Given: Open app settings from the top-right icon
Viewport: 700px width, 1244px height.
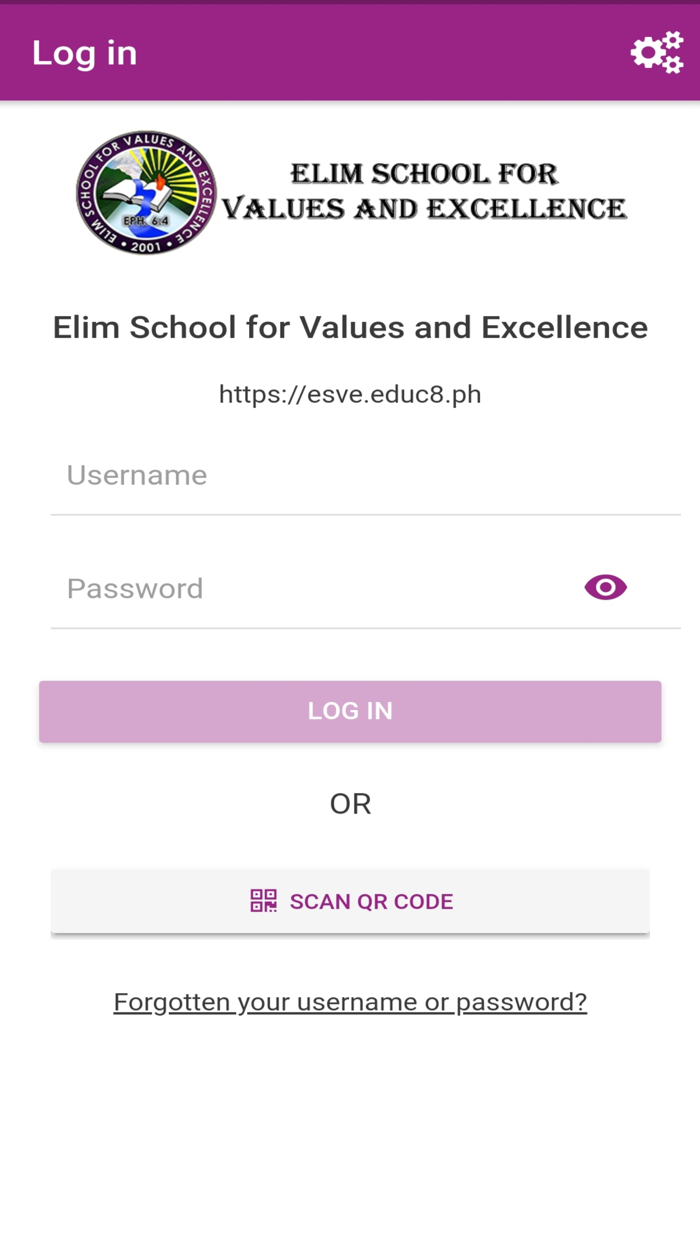Looking at the screenshot, I should tap(657, 52).
